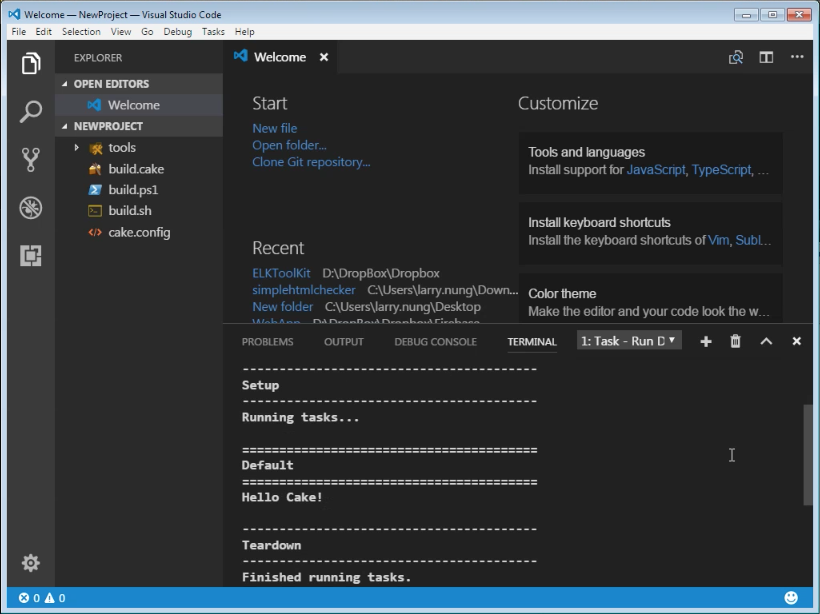820x614 pixels.
Task: Open the Manage gear menu
Action: point(31,563)
